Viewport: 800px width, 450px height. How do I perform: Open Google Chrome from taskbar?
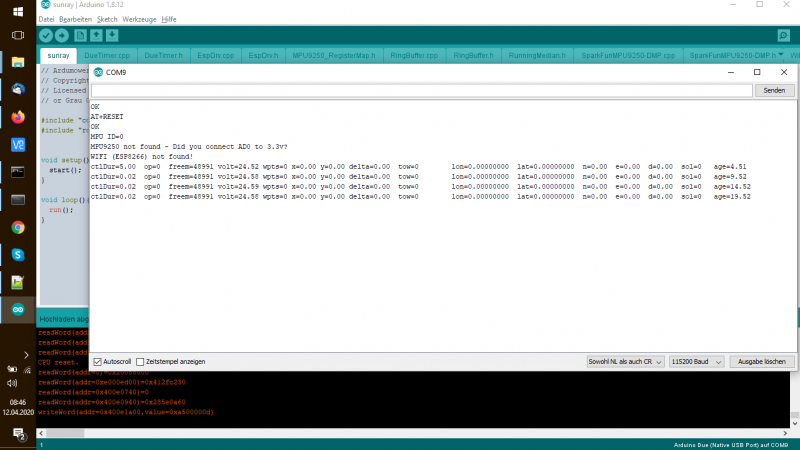[18, 228]
